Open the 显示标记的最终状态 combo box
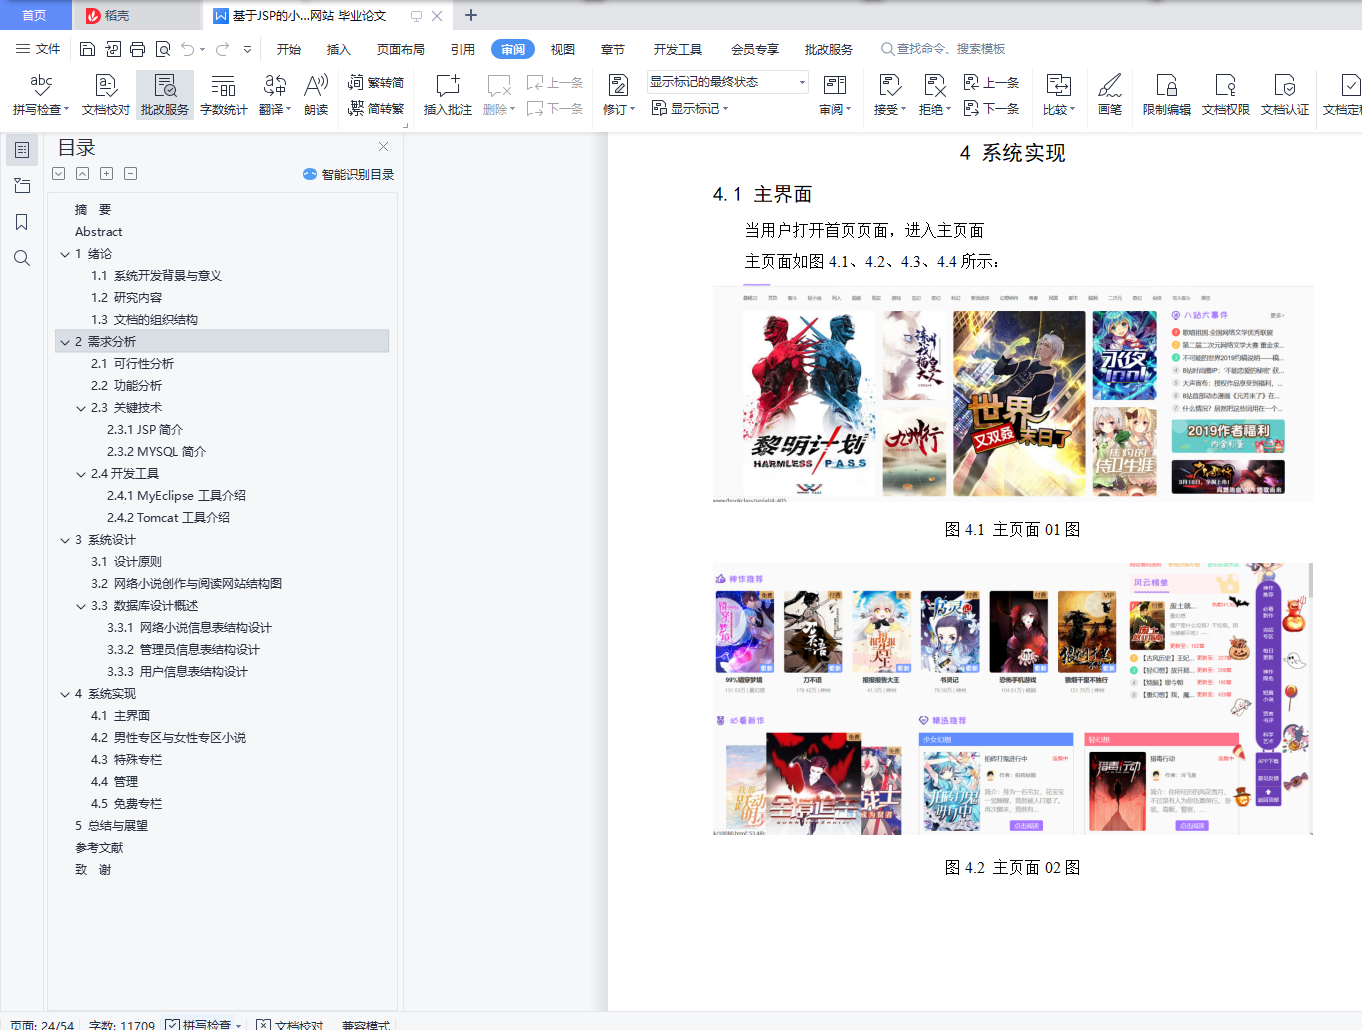Image resolution: width=1362 pixels, height=1030 pixels. pyautogui.click(x=727, y=82)
